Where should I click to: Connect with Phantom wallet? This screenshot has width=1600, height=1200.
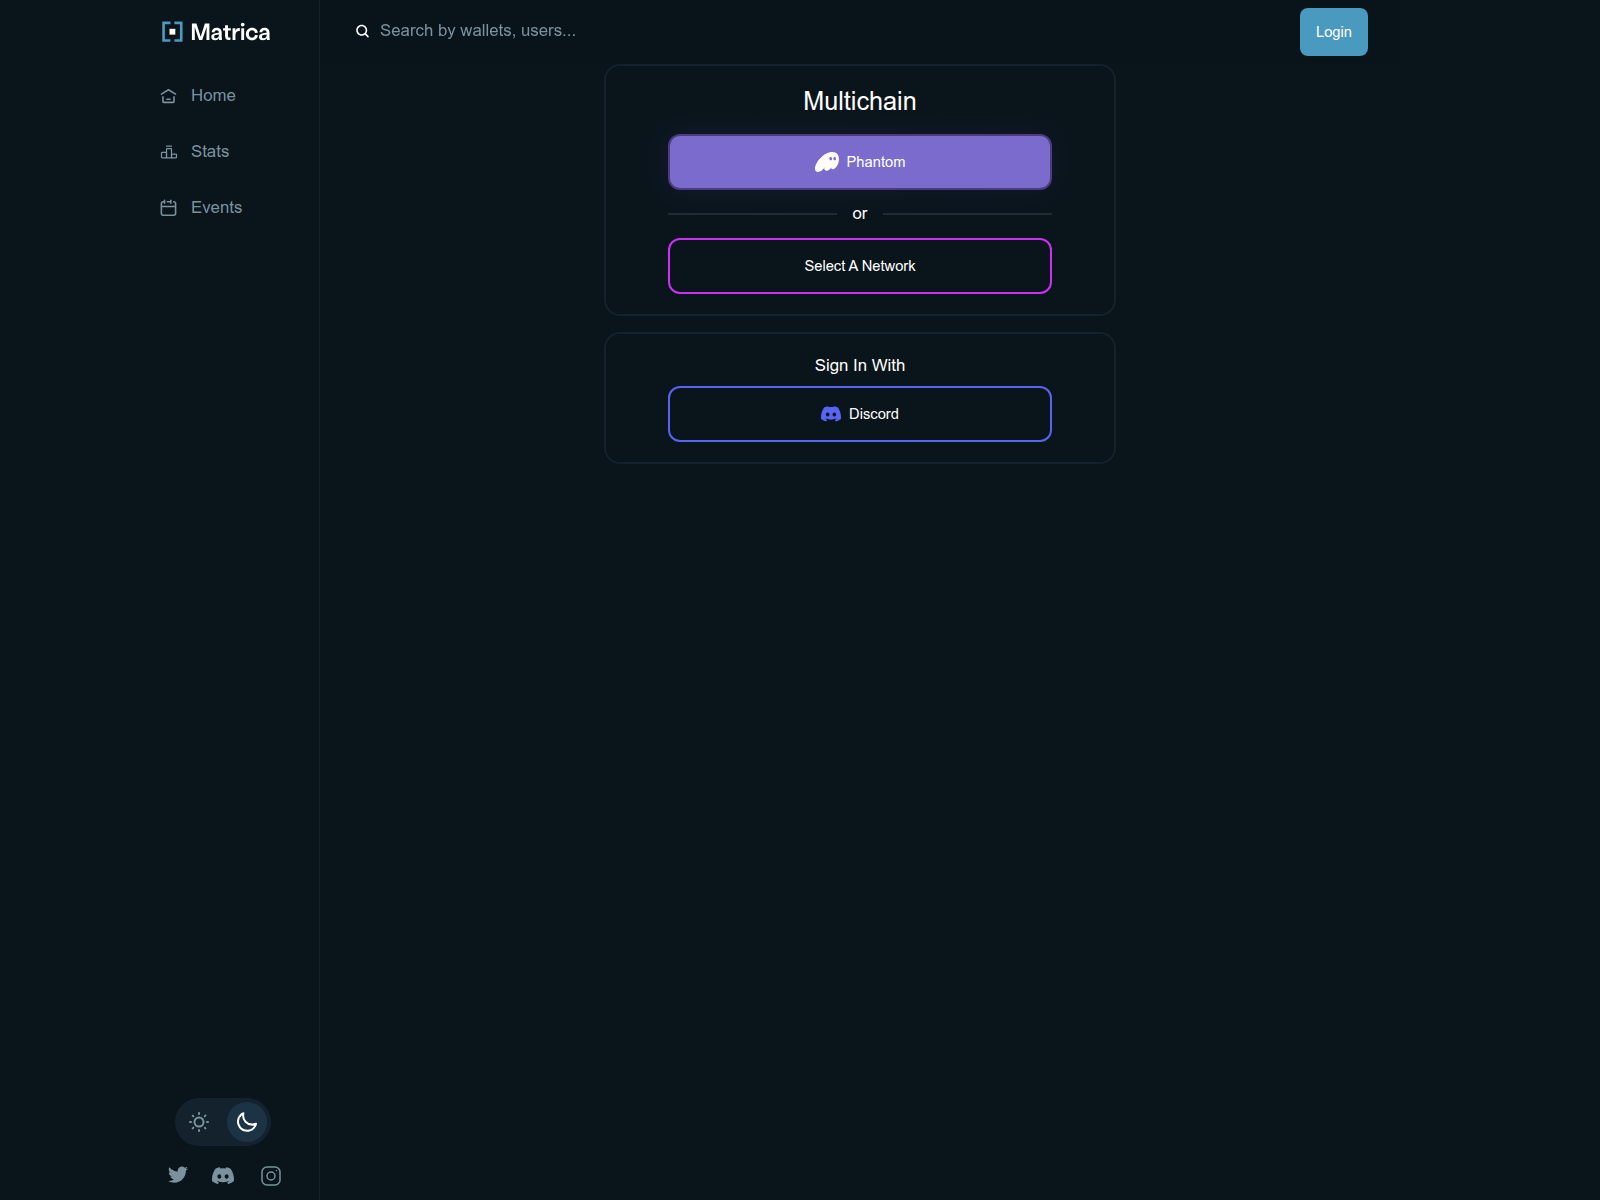click(x=860, y=162)
